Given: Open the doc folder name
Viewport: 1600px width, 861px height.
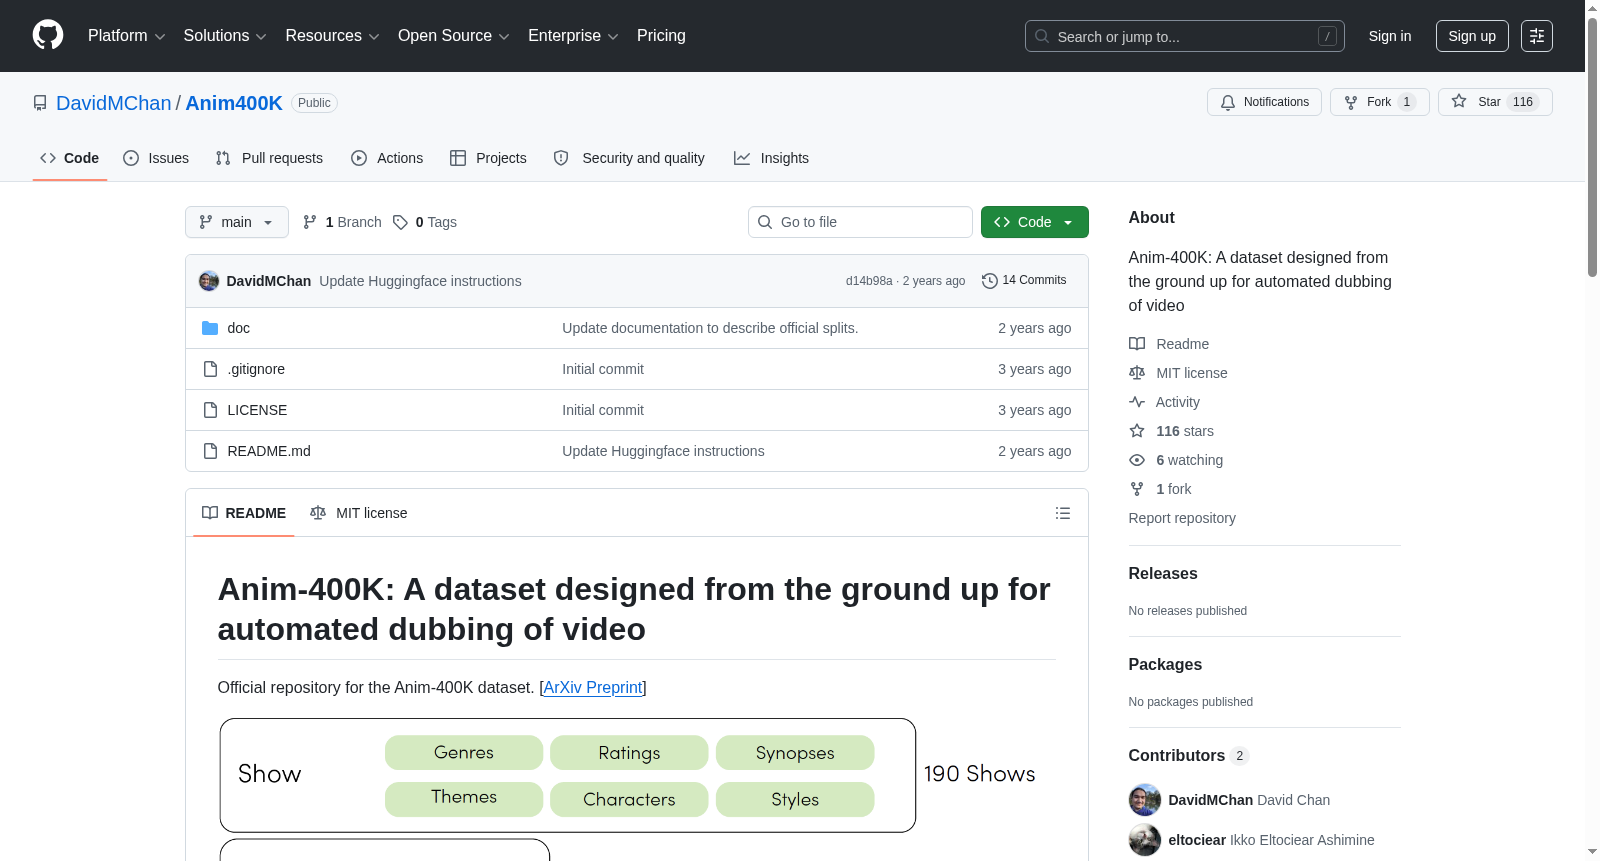Looking at the screenshot, I should point(238,328).
